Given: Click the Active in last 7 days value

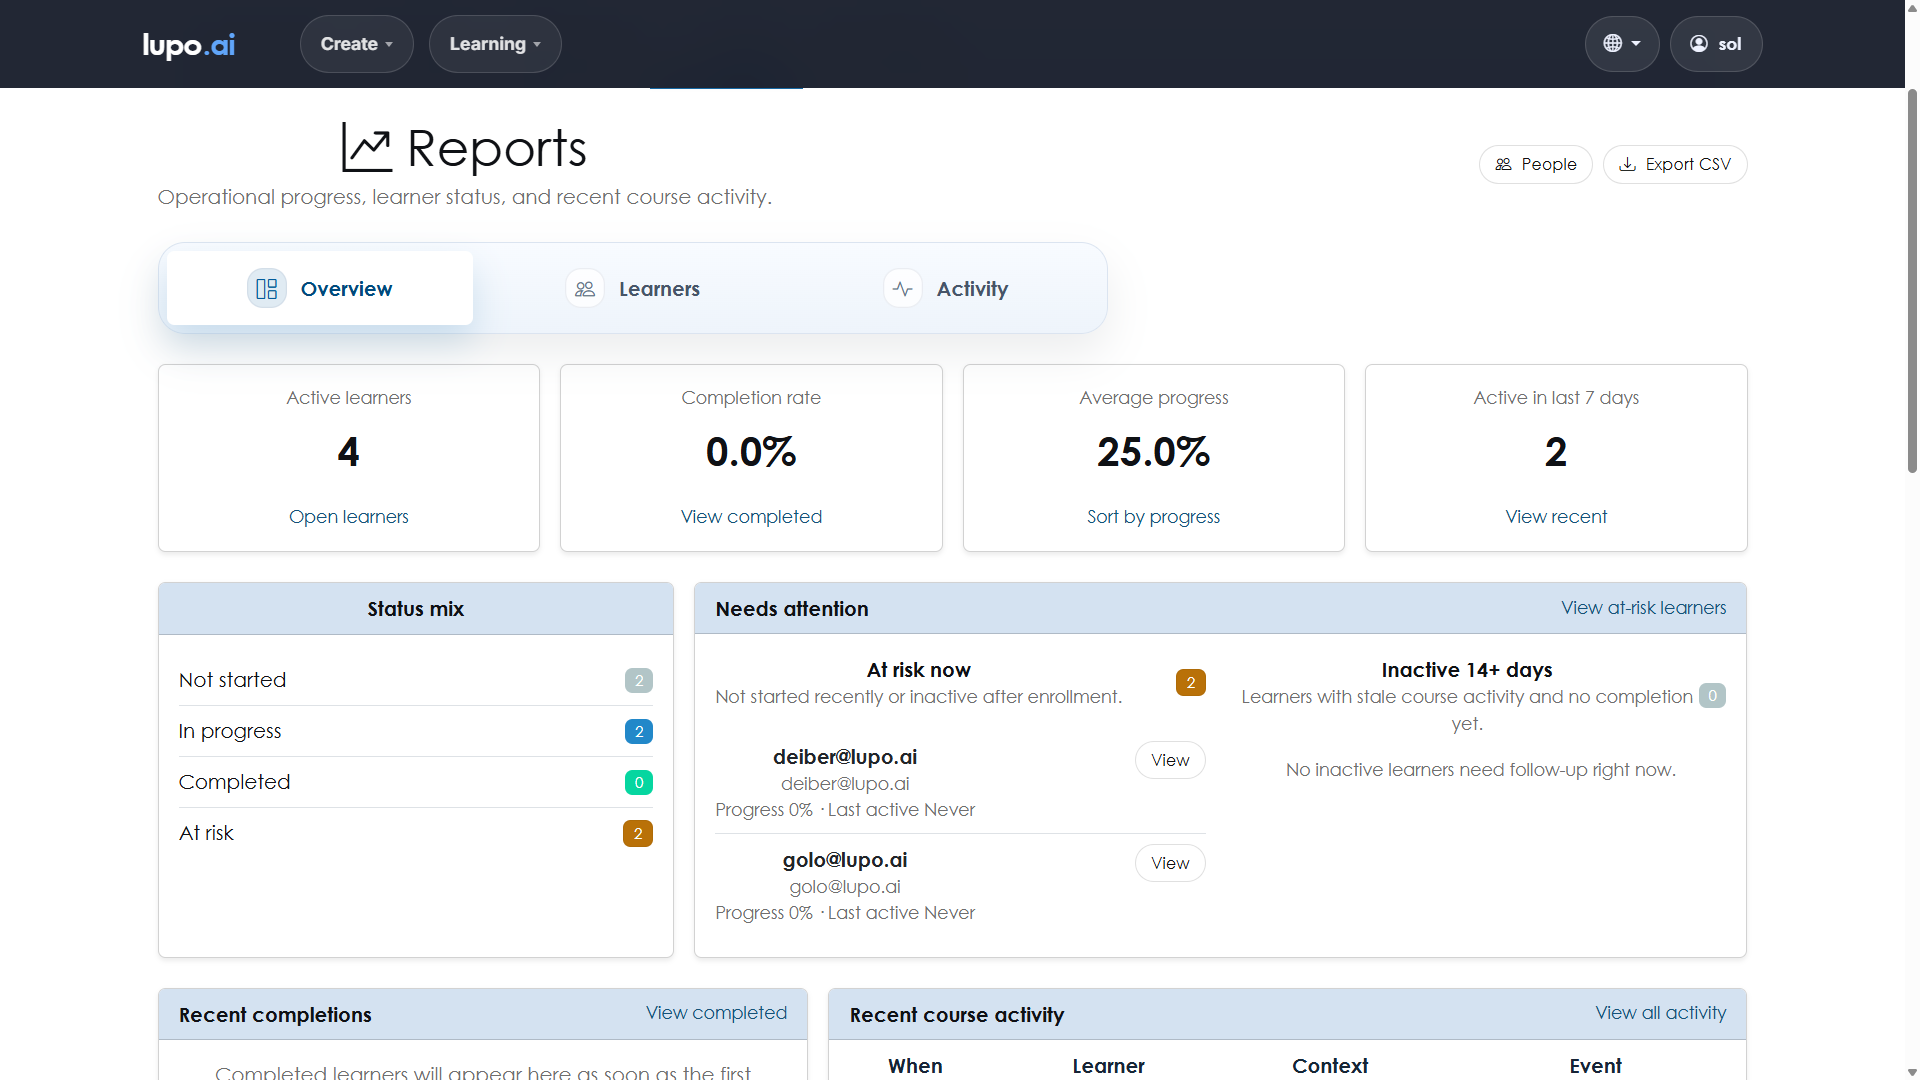Looking at the screenshot, I should (1556, 452).
